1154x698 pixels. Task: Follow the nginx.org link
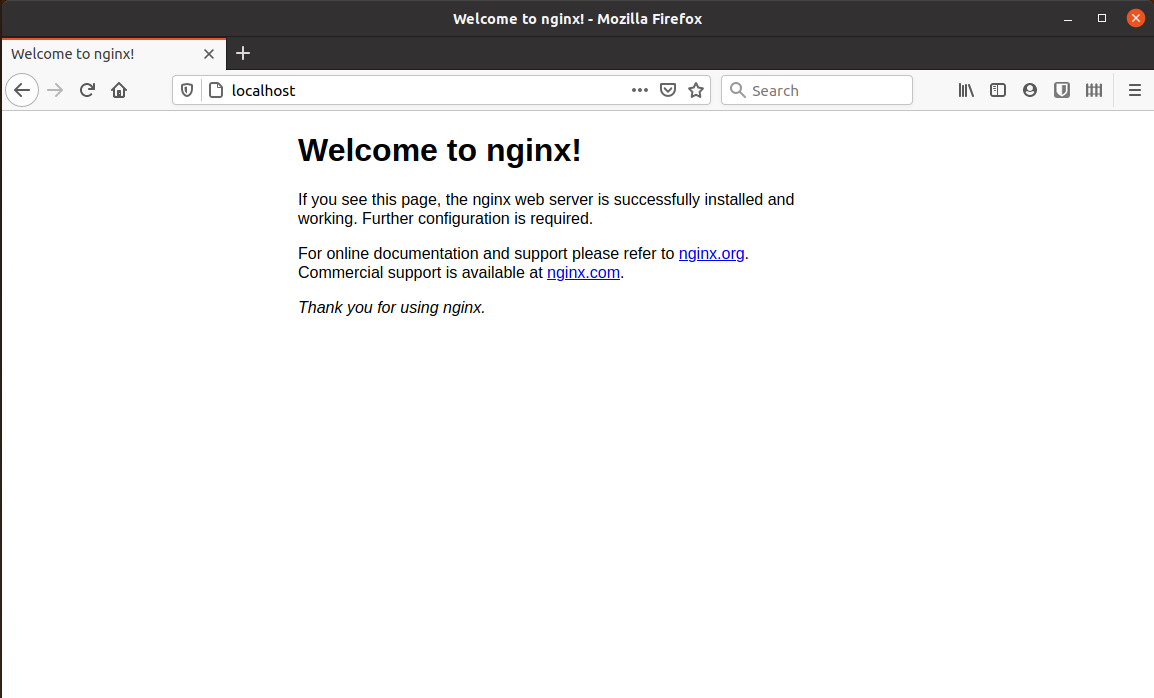pos(711,253)
